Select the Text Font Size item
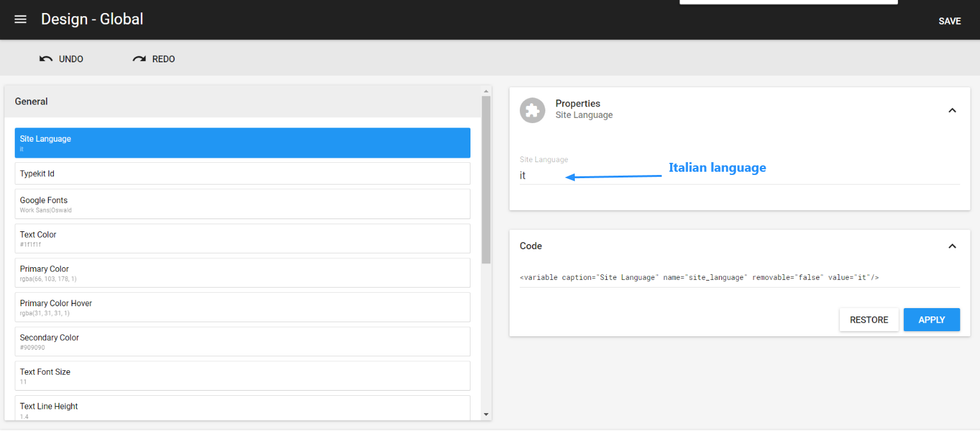This screenshot has height=437, width=980. pos(242,376)
